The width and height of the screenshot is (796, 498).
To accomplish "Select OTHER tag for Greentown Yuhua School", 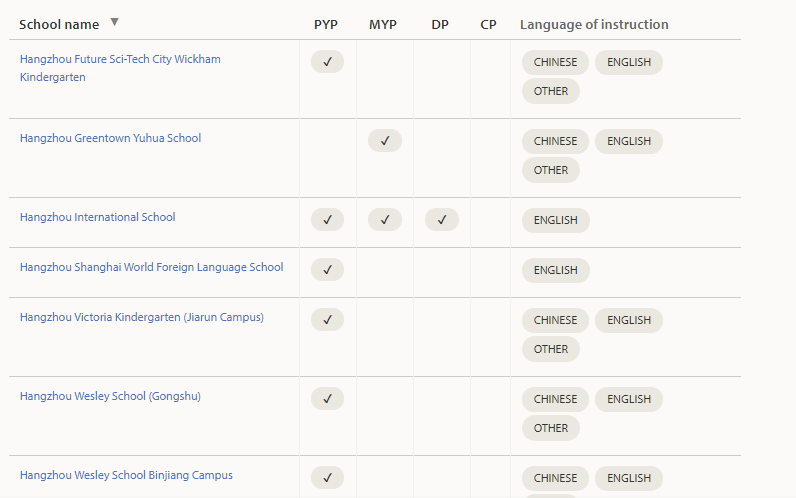I will [551, 170].
